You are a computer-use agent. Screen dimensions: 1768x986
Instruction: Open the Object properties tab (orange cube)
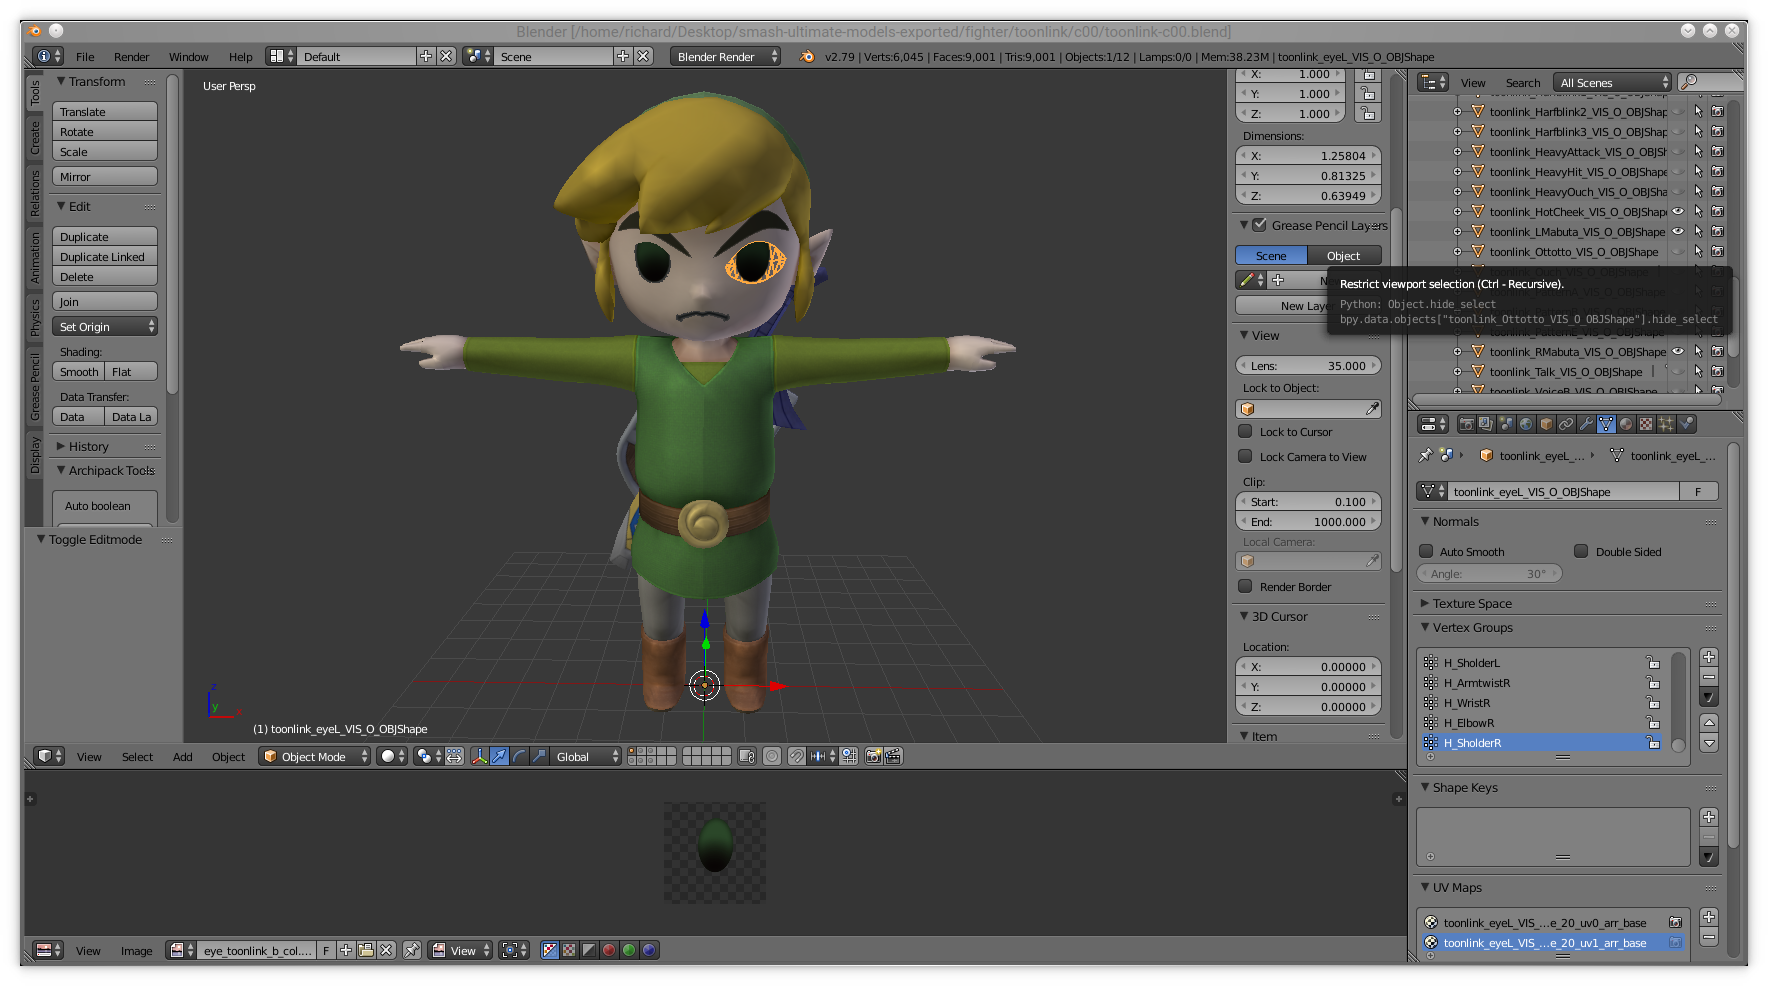click(x=1546, y=424)
